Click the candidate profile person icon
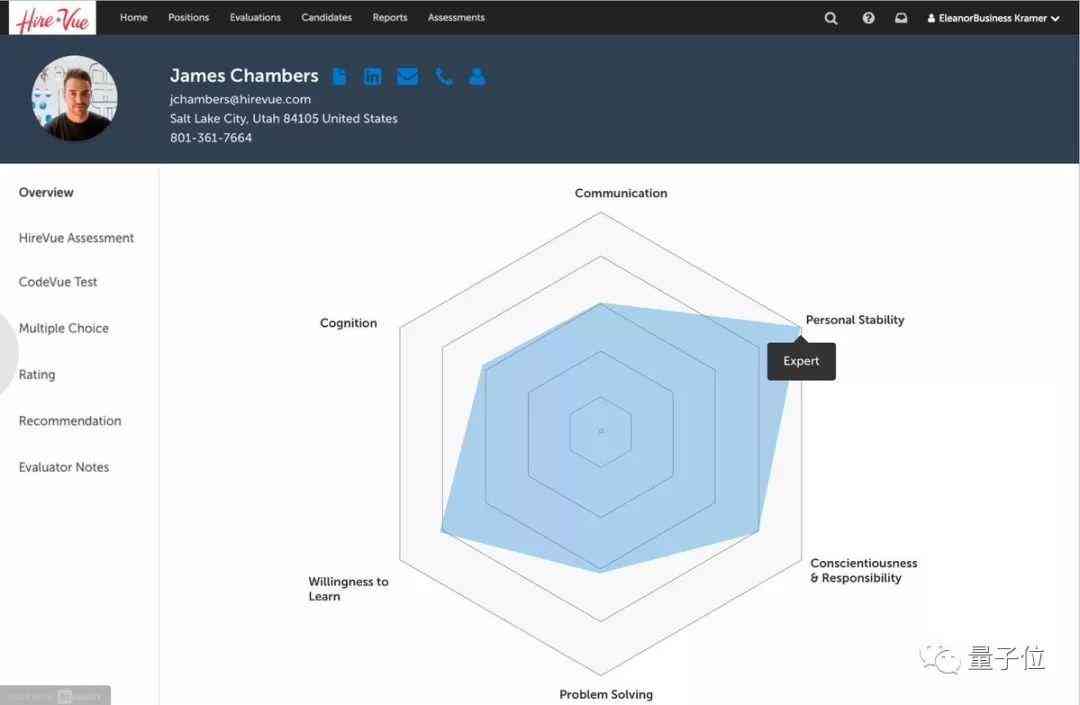Screen dimensions: 1080x705 pos(477,76)
